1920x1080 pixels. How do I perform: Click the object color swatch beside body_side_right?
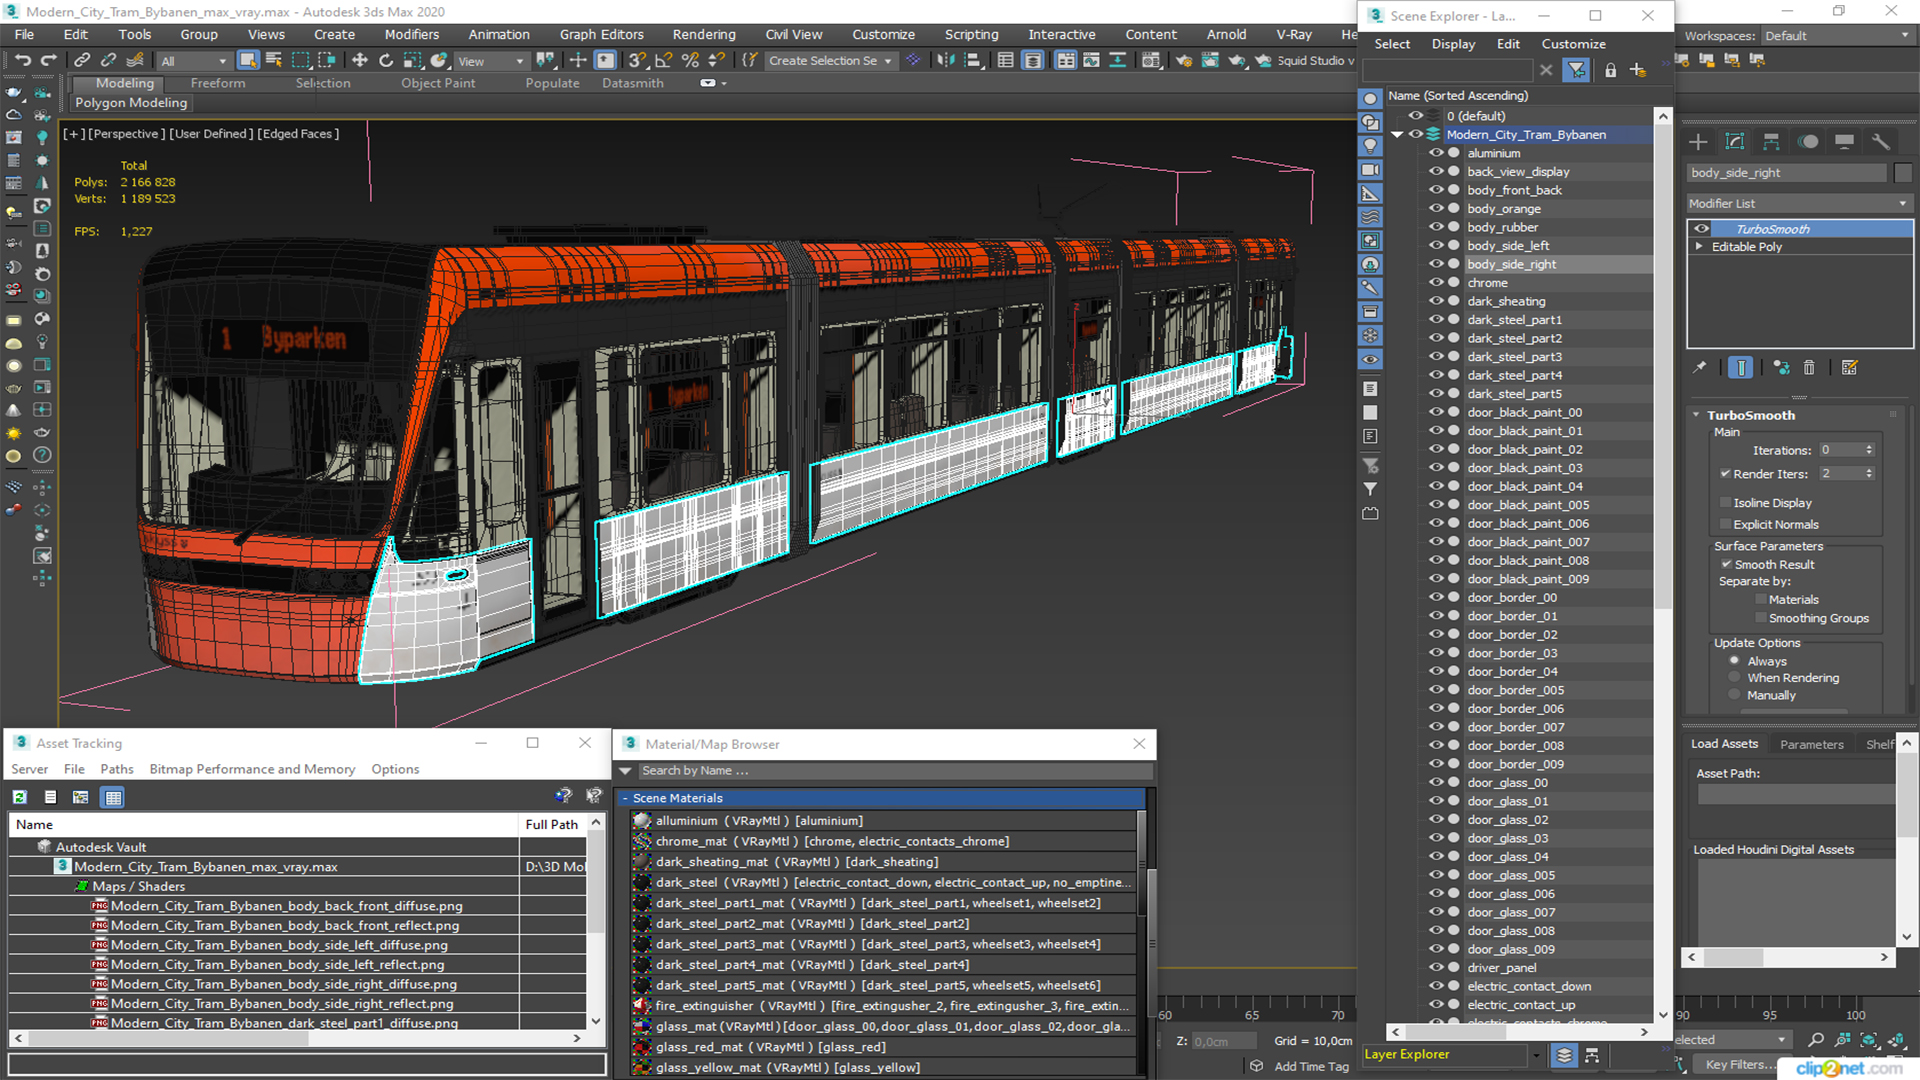pyautogui.click(x=1902, y=173)
